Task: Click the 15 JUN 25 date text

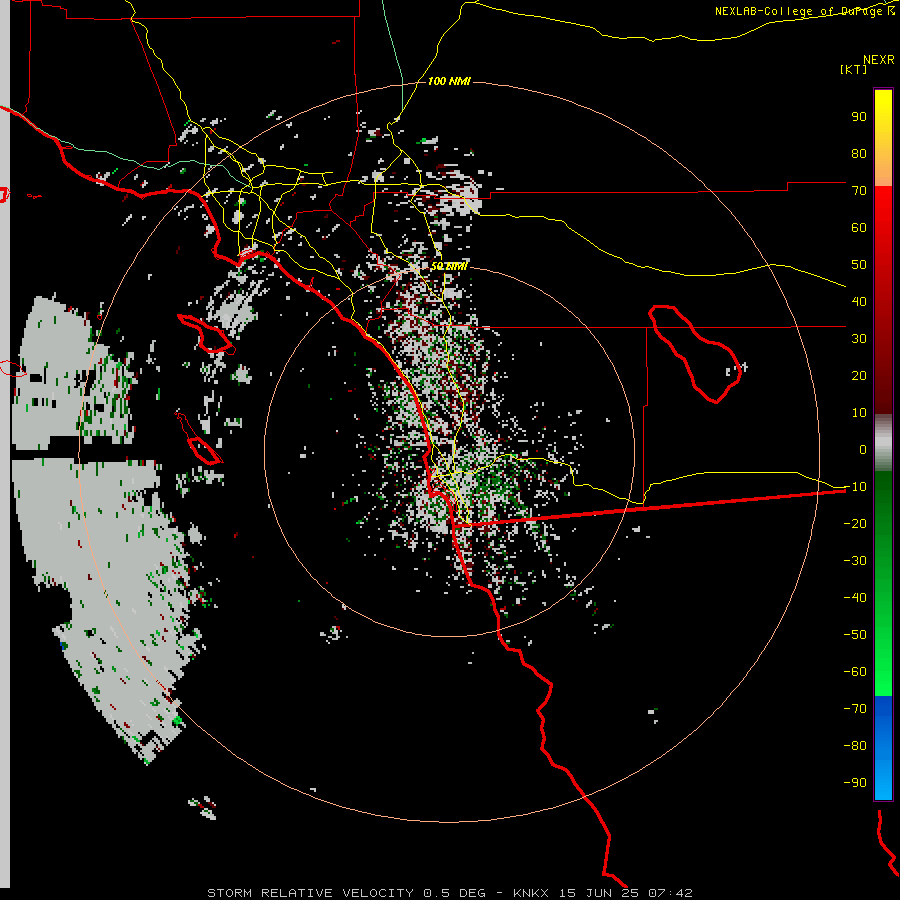Action: click(x=599, y=893)
